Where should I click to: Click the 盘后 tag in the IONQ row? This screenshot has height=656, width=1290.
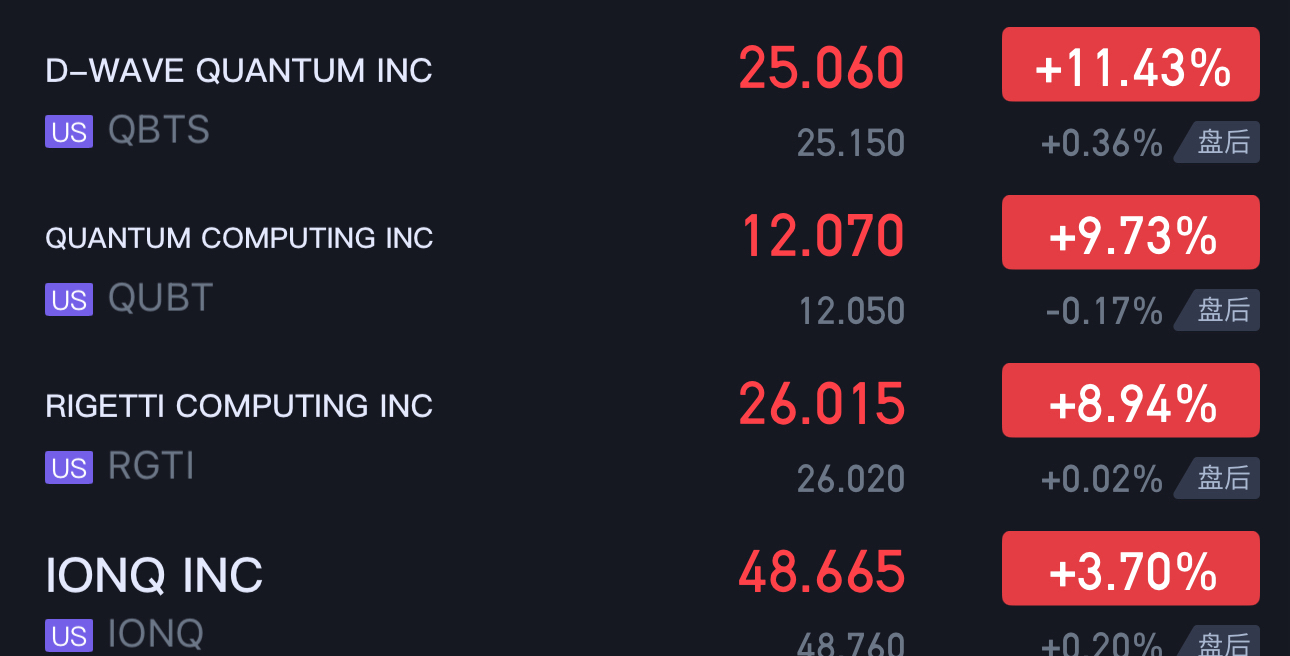click(1222, 643)
